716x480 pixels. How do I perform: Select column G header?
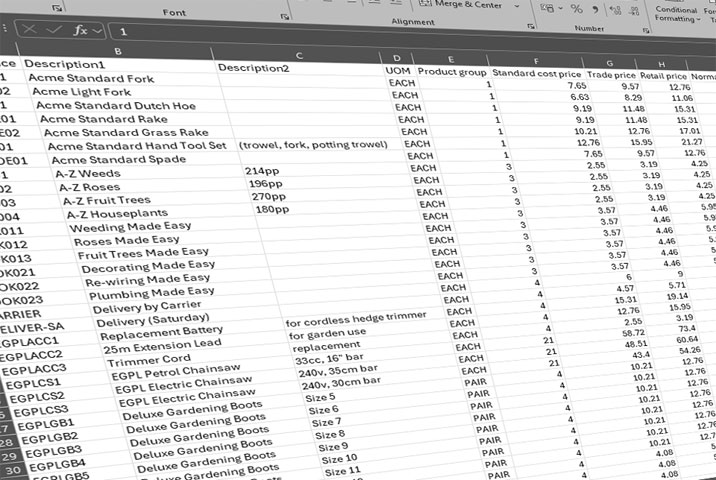pyautogui.click(x=609, y=63)
